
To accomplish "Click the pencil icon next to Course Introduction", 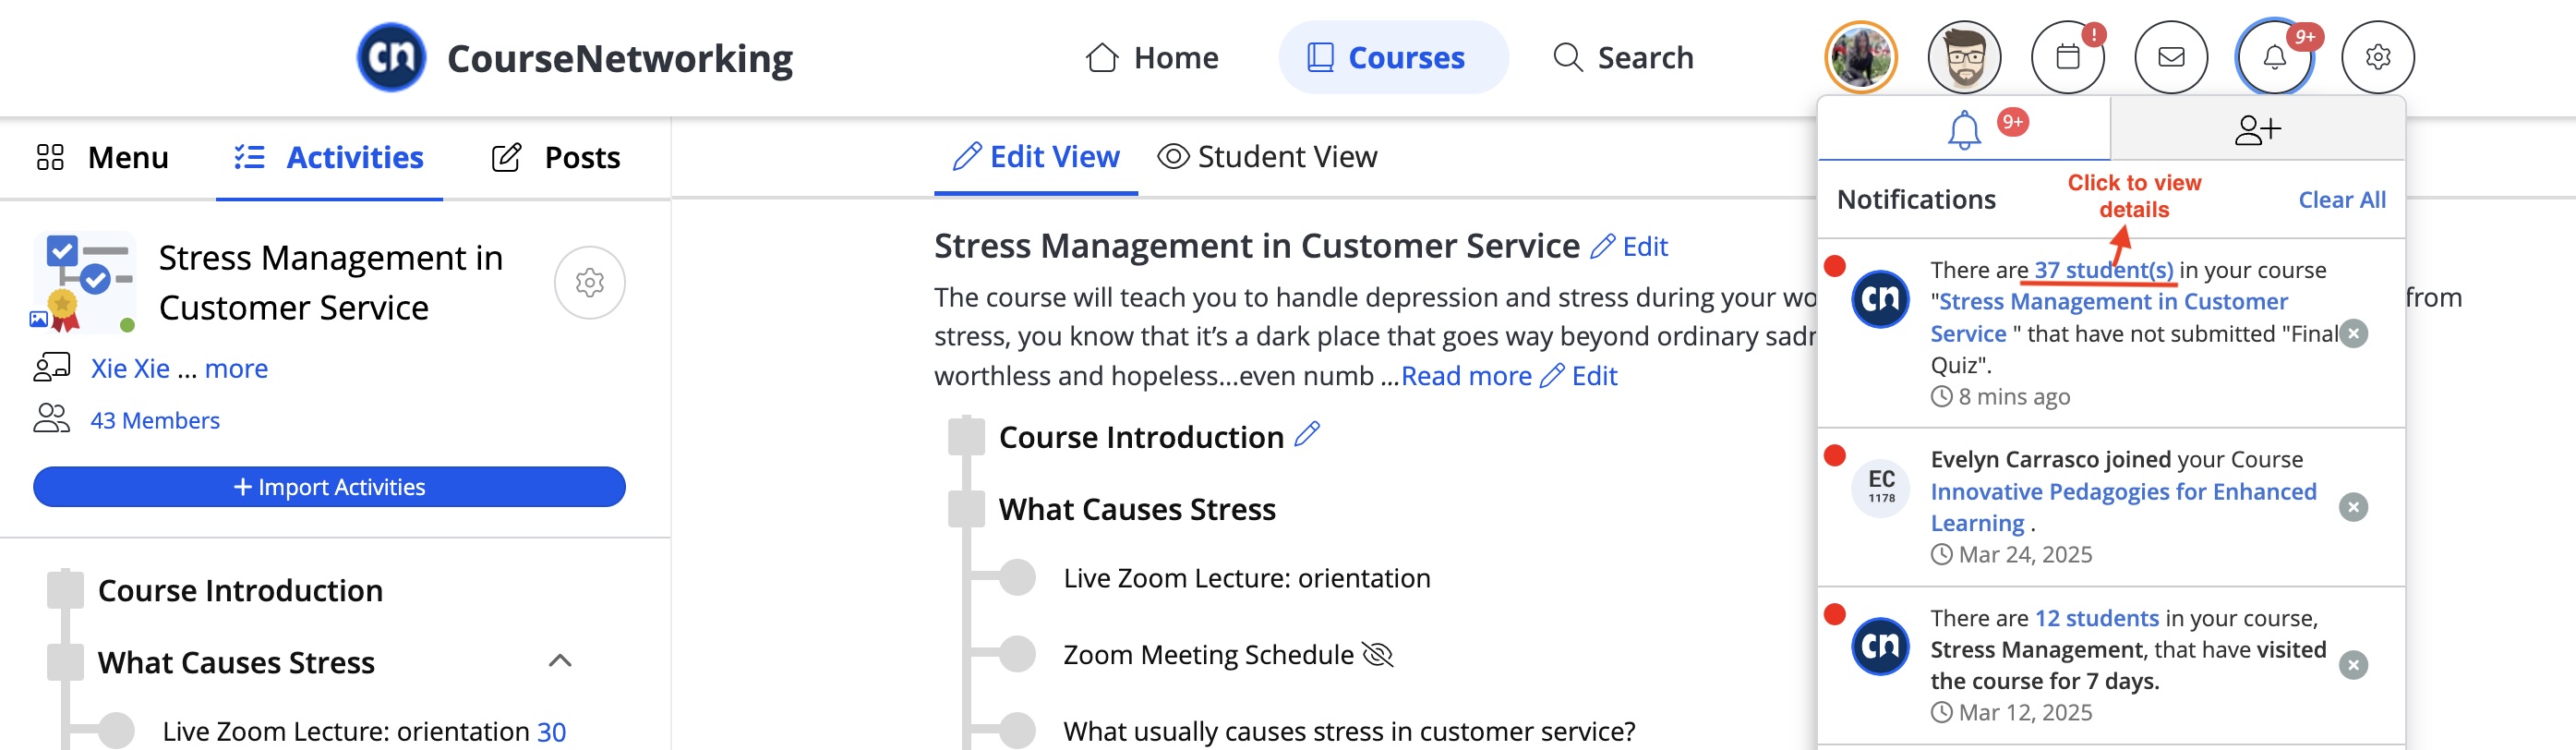I will click(x=1306, y=435).
